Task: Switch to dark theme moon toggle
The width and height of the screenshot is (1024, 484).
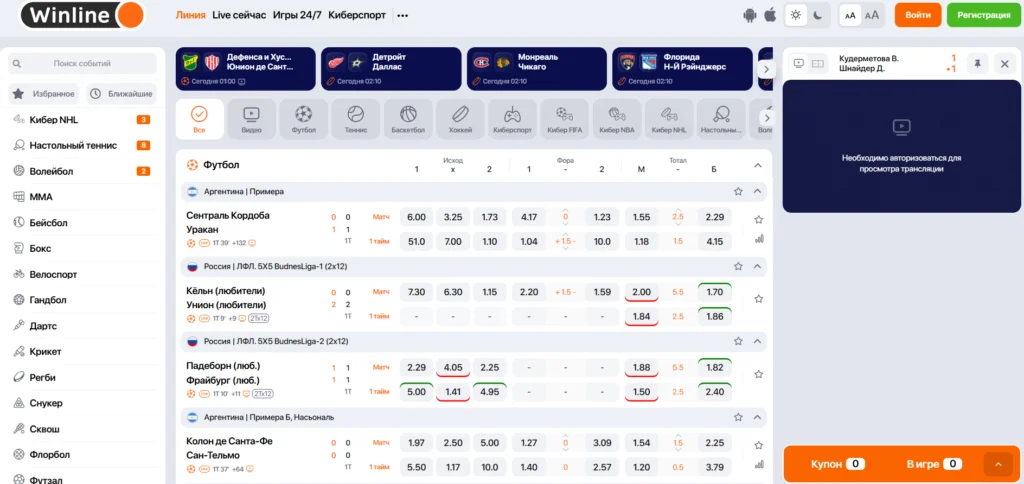Action: (817, 15)
